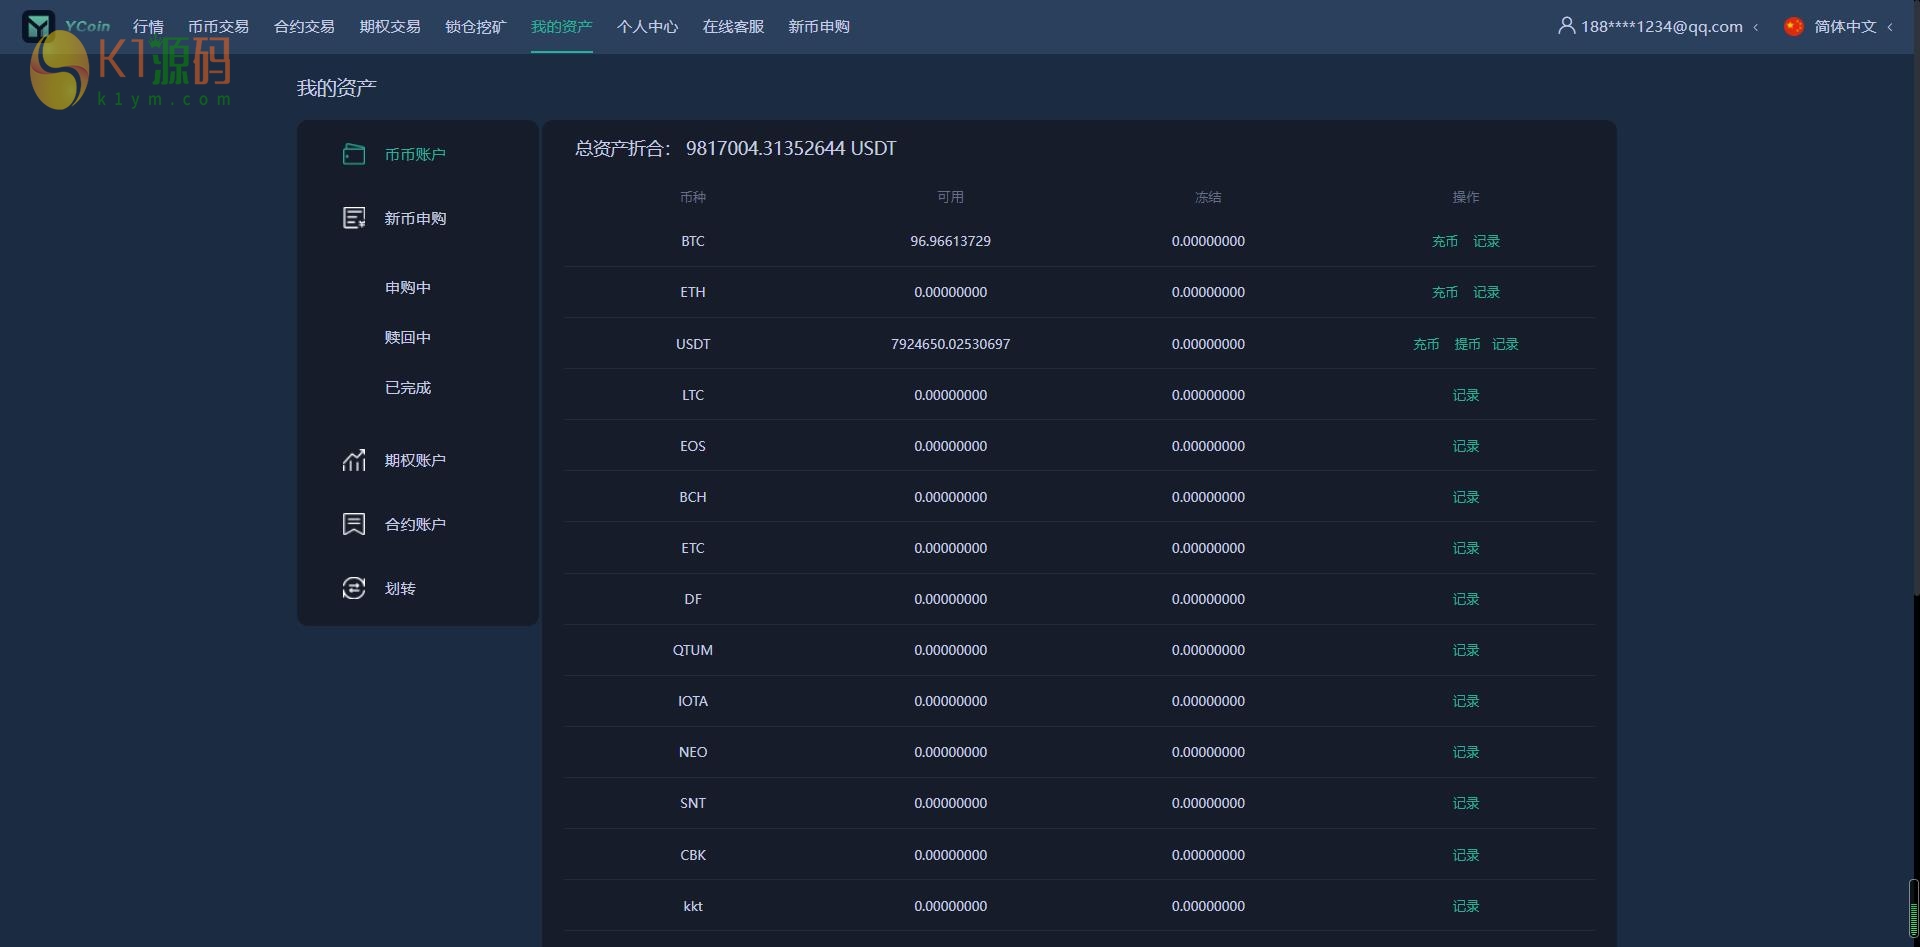Screen dimensions: 1920x947
Task: Click the chart icon beside 期权账户
Action: point(354,460)
